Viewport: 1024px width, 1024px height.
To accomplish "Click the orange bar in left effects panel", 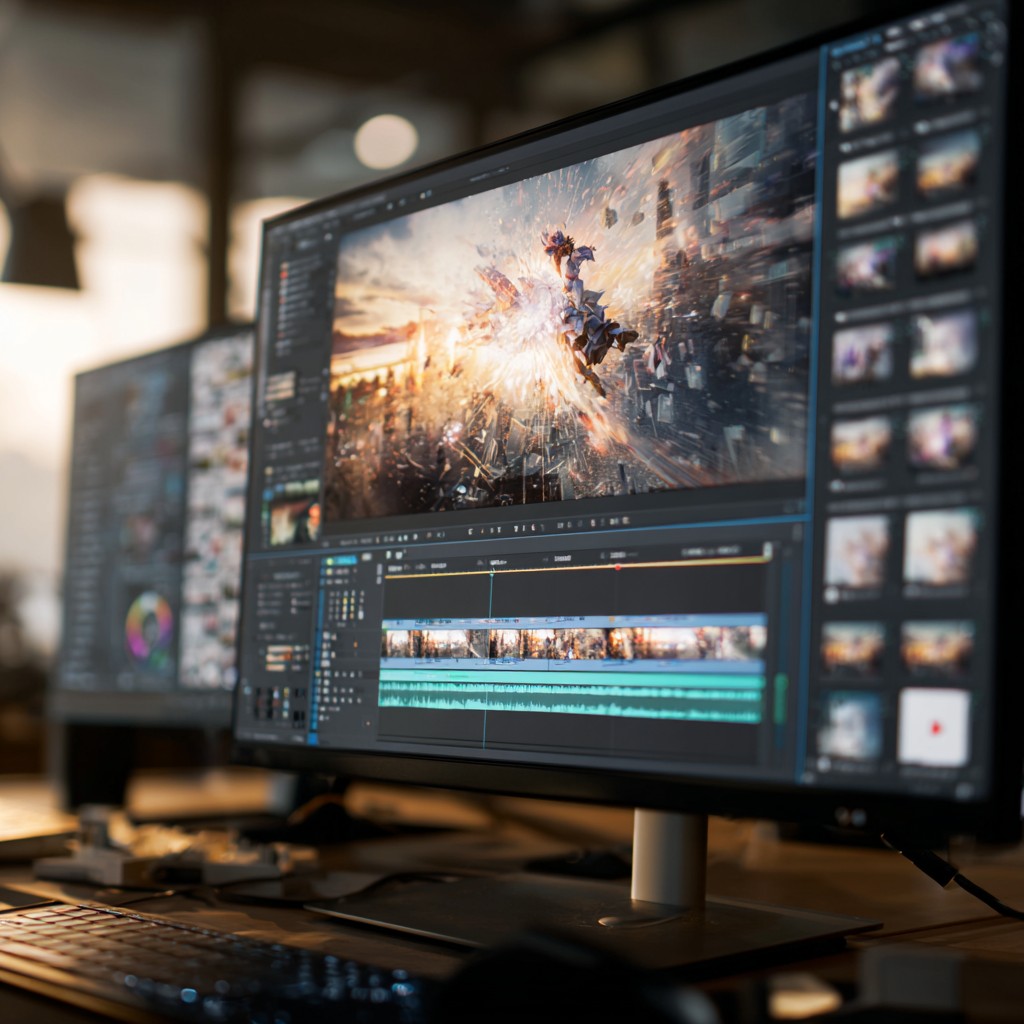I will (279, 651).
